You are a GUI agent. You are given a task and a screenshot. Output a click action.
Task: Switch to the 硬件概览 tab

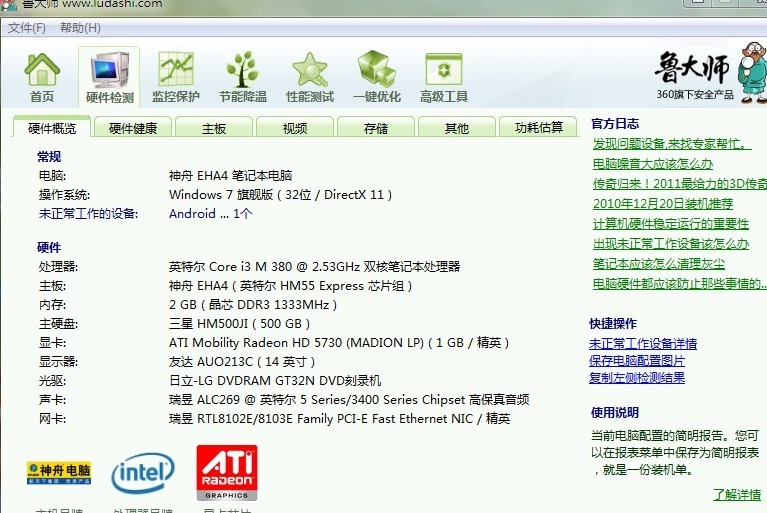tap(52, 128)
